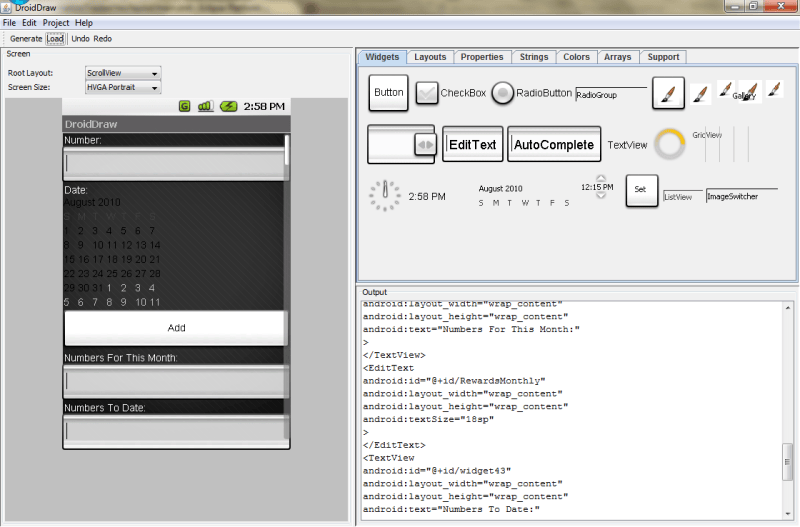Viewport: 800px width, 527px height.
Task: Click the Output panel scrollbar thumb
Action: point(787,462)
